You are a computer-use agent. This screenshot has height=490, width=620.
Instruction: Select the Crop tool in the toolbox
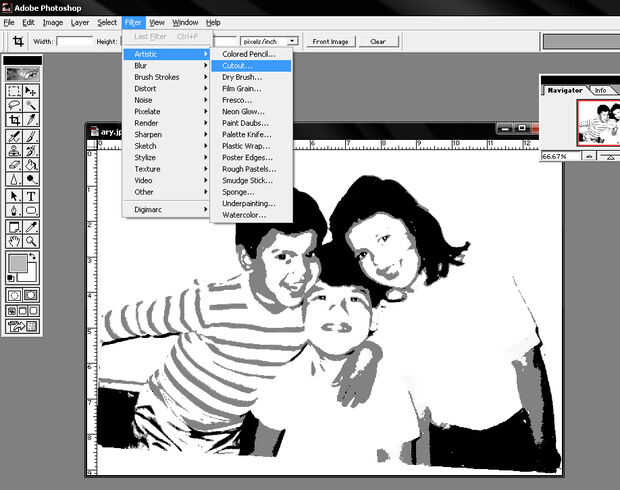coord(14,119)
